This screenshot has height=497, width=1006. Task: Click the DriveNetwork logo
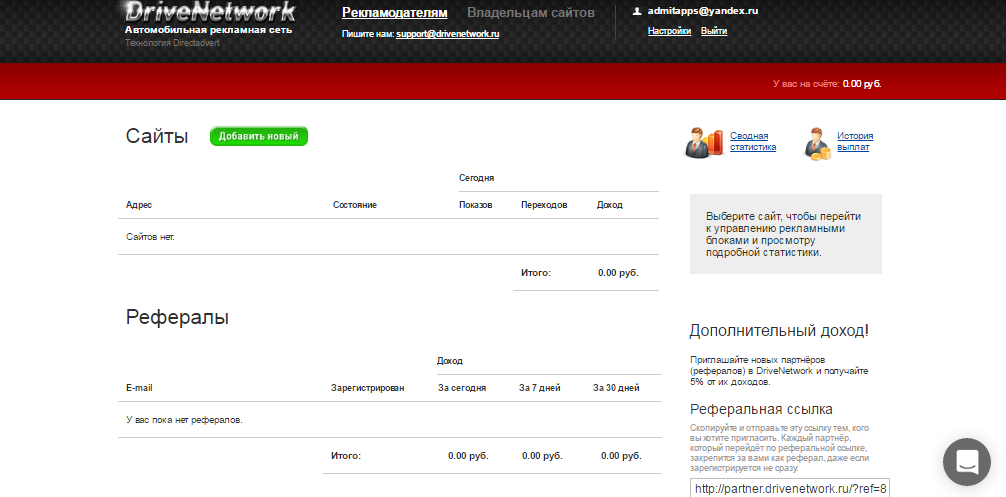(x=210, y=12)
